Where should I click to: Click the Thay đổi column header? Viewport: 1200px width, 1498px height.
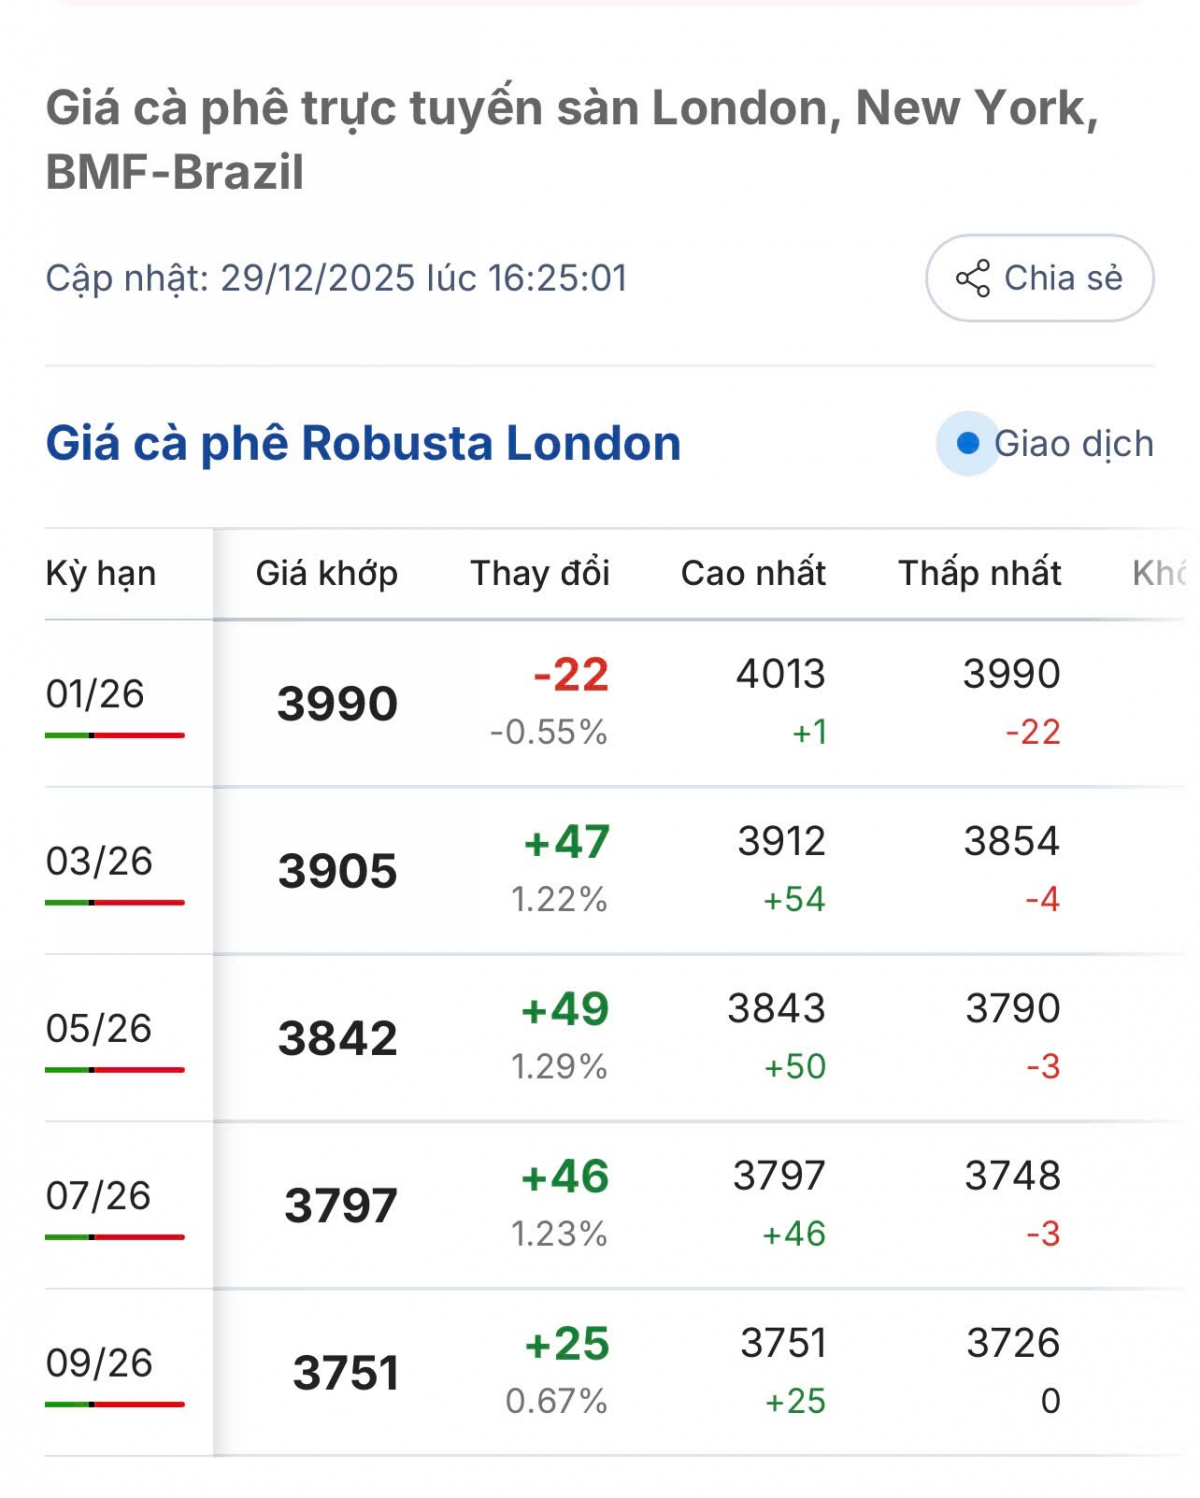click(x=540, y=573)
